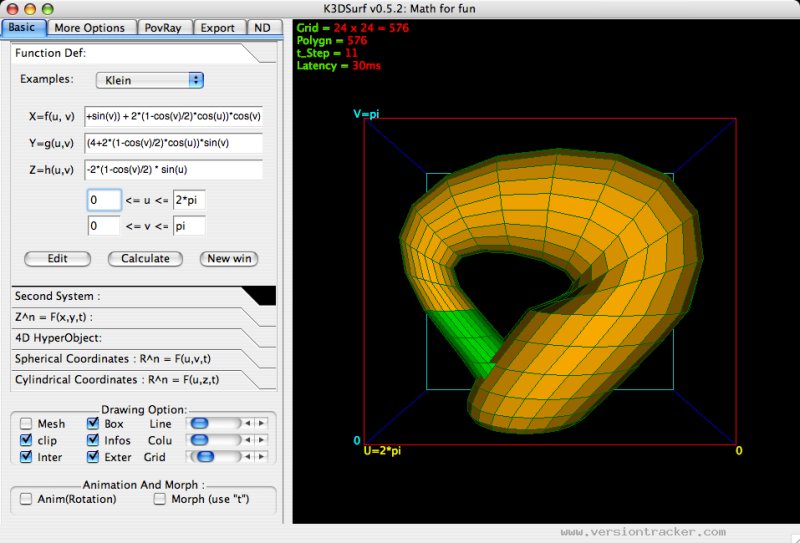This screenshot has width=800, height=543.
Task: Click the 'Latency = 30ms' info text
Action: pyautogui.click(x=338, y=65)
